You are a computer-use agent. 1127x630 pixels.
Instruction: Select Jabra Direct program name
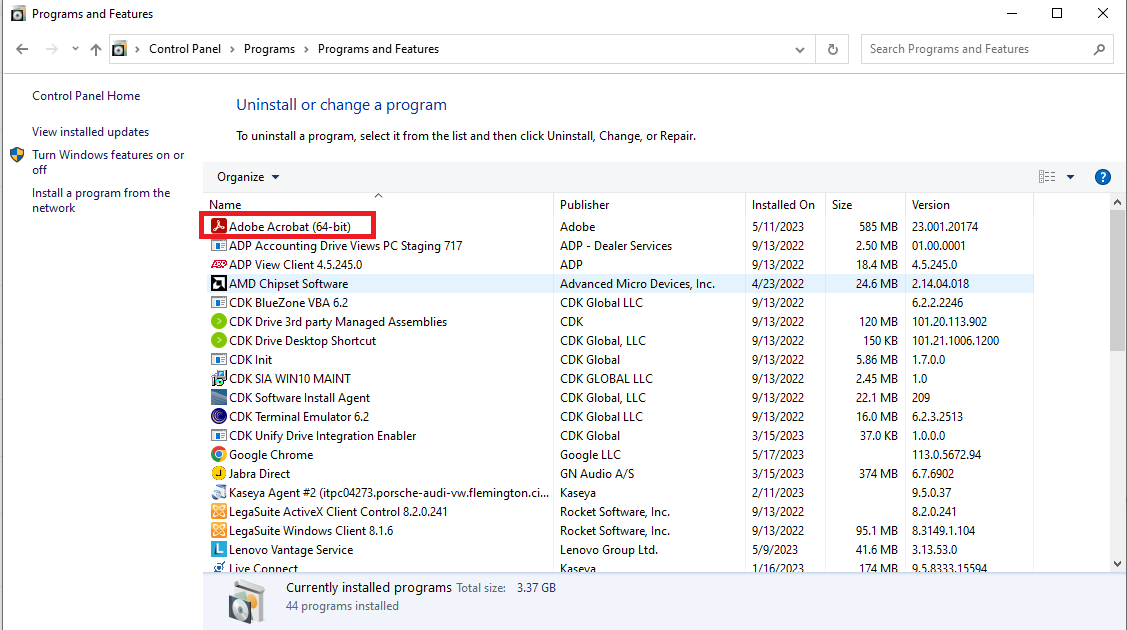(x=259, y=474)
